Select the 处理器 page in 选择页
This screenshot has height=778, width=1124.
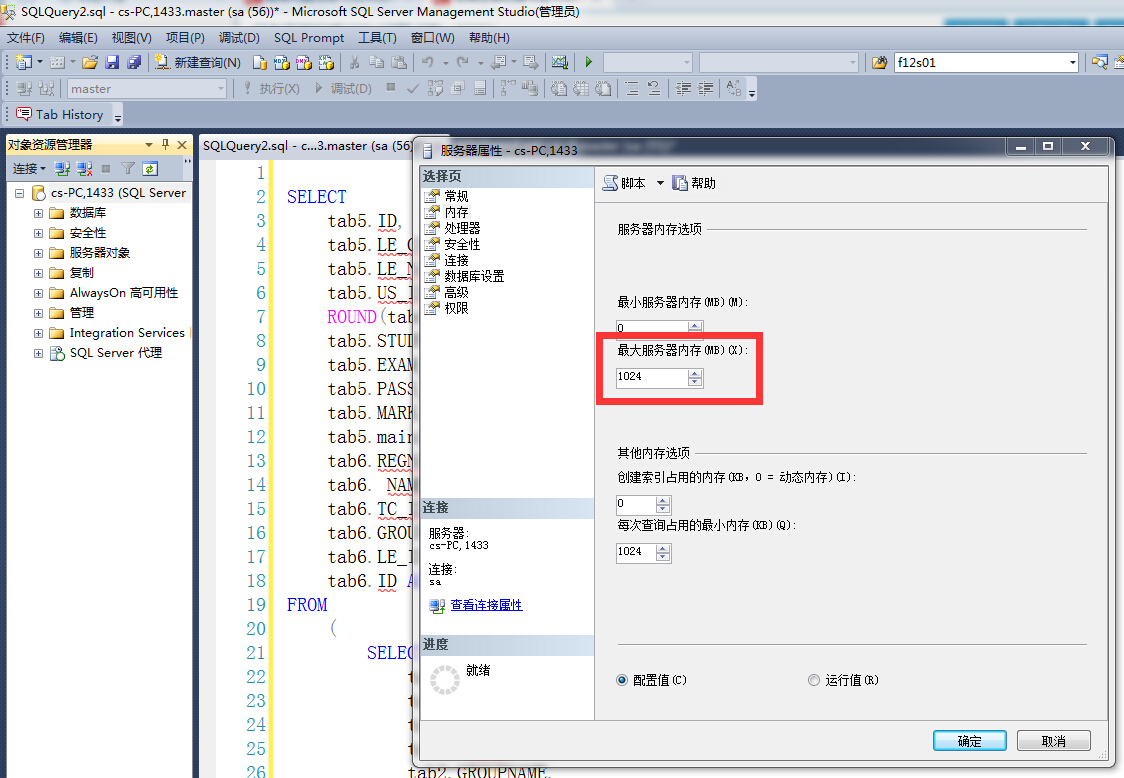tap(462, 228)
